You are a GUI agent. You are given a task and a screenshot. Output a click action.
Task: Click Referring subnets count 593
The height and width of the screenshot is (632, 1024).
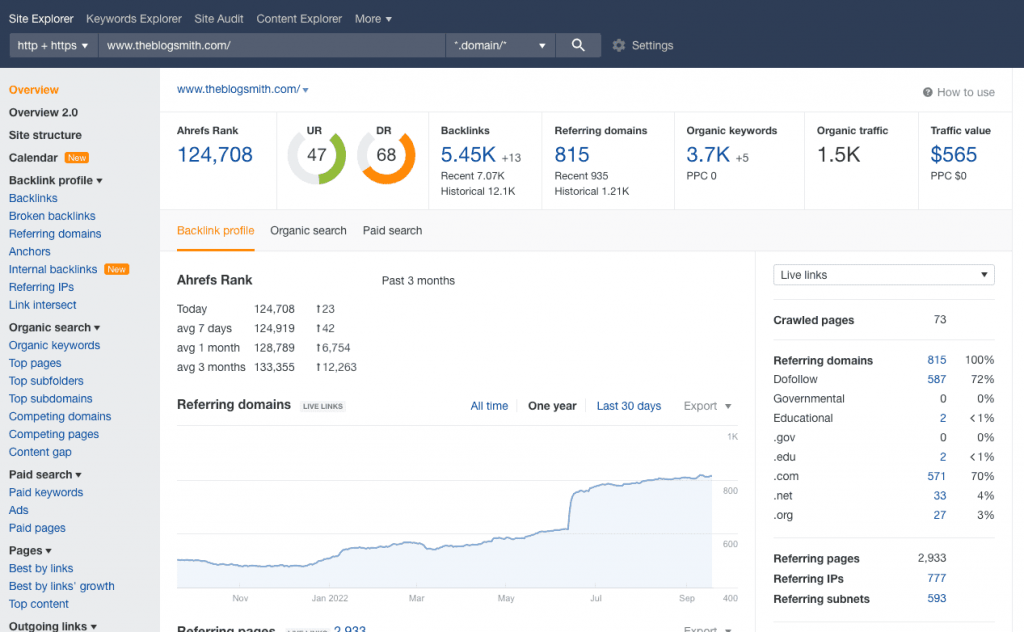pos(936,598)
